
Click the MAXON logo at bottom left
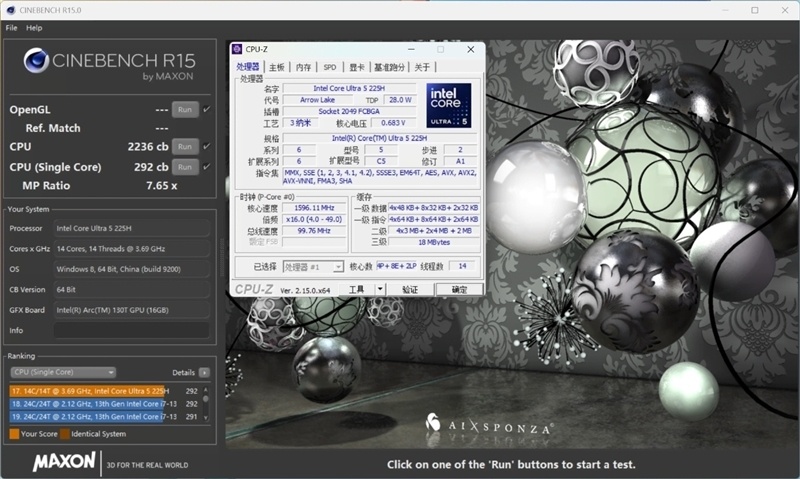pyautogui.click(x=64, y=463)
